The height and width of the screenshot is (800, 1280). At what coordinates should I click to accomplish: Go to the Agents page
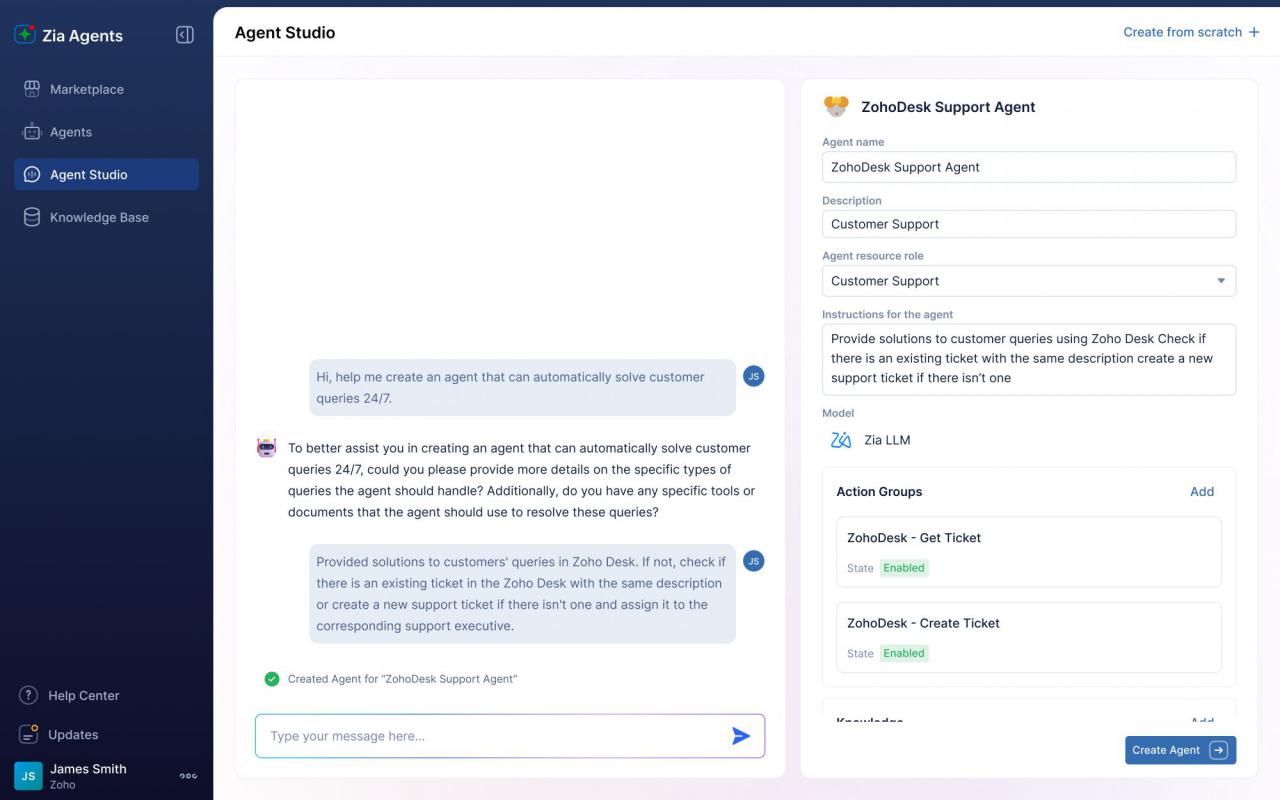pos(71,132)
